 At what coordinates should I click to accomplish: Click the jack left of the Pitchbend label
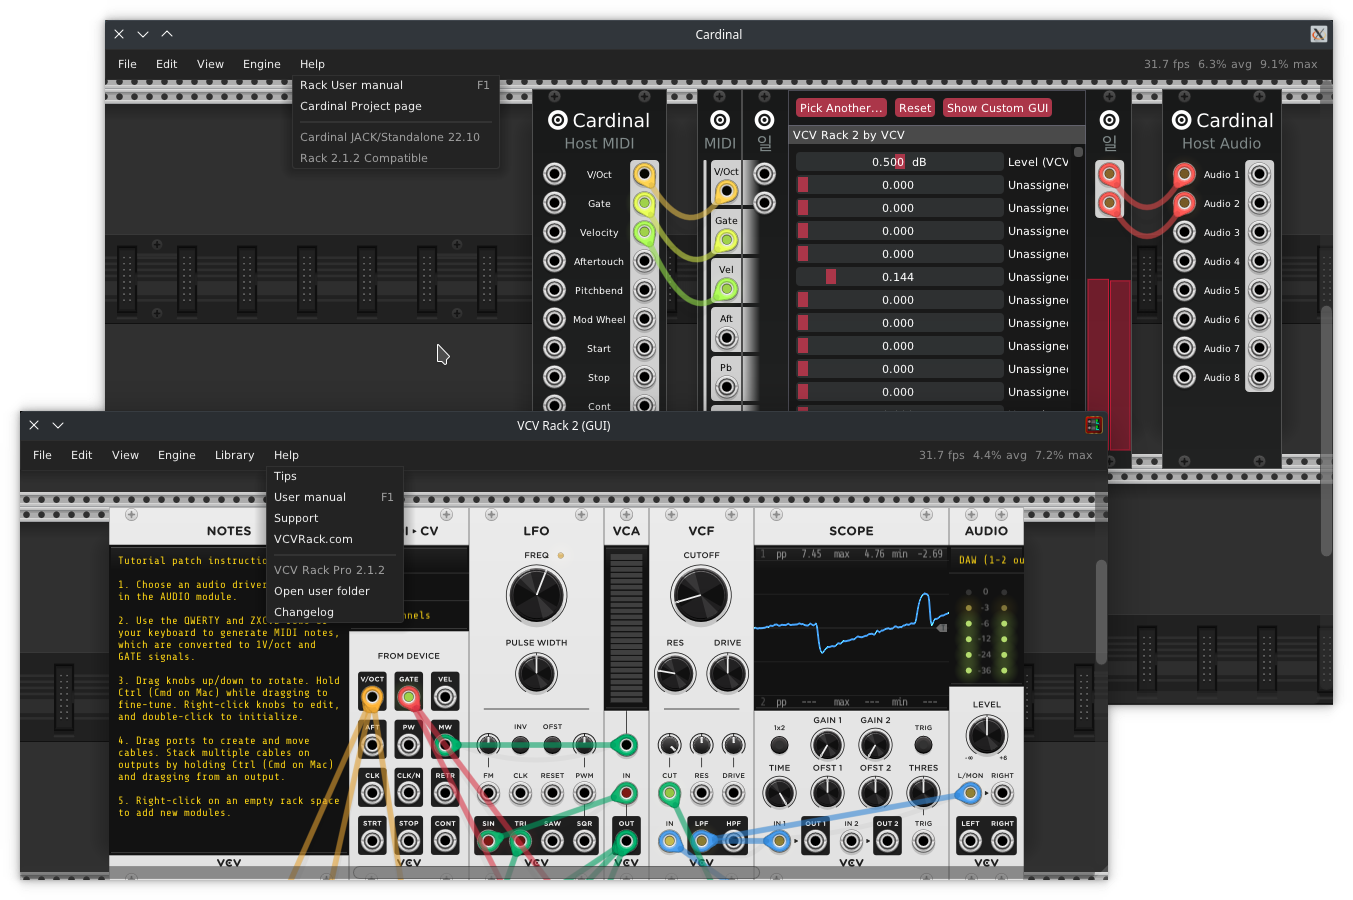coord(554,290)
